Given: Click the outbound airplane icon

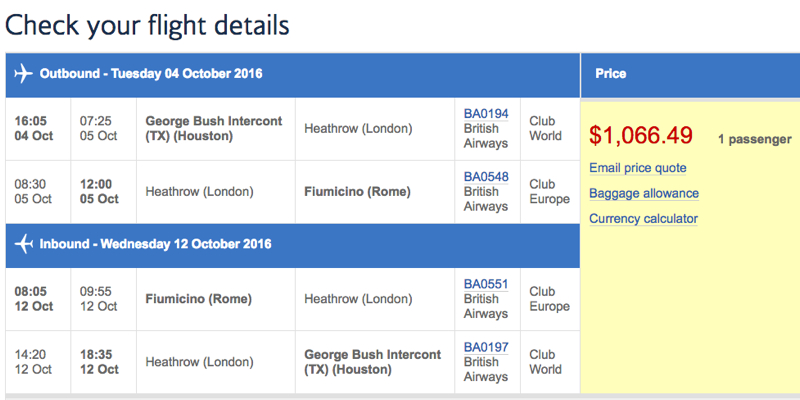Looking at the screenshot, I should [23, 74].
